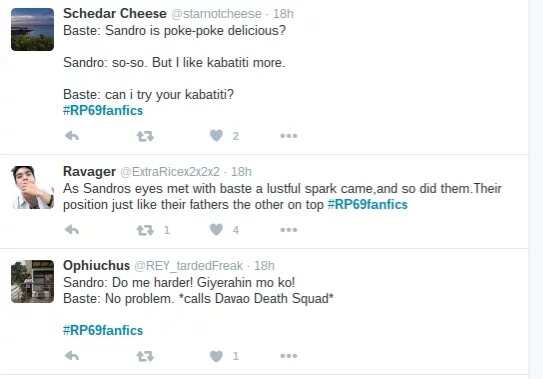The image size is (543, 379).
Task: Open more options on Ophiuchus tweet
Action: pyautogui.click(x=289, y=356)
